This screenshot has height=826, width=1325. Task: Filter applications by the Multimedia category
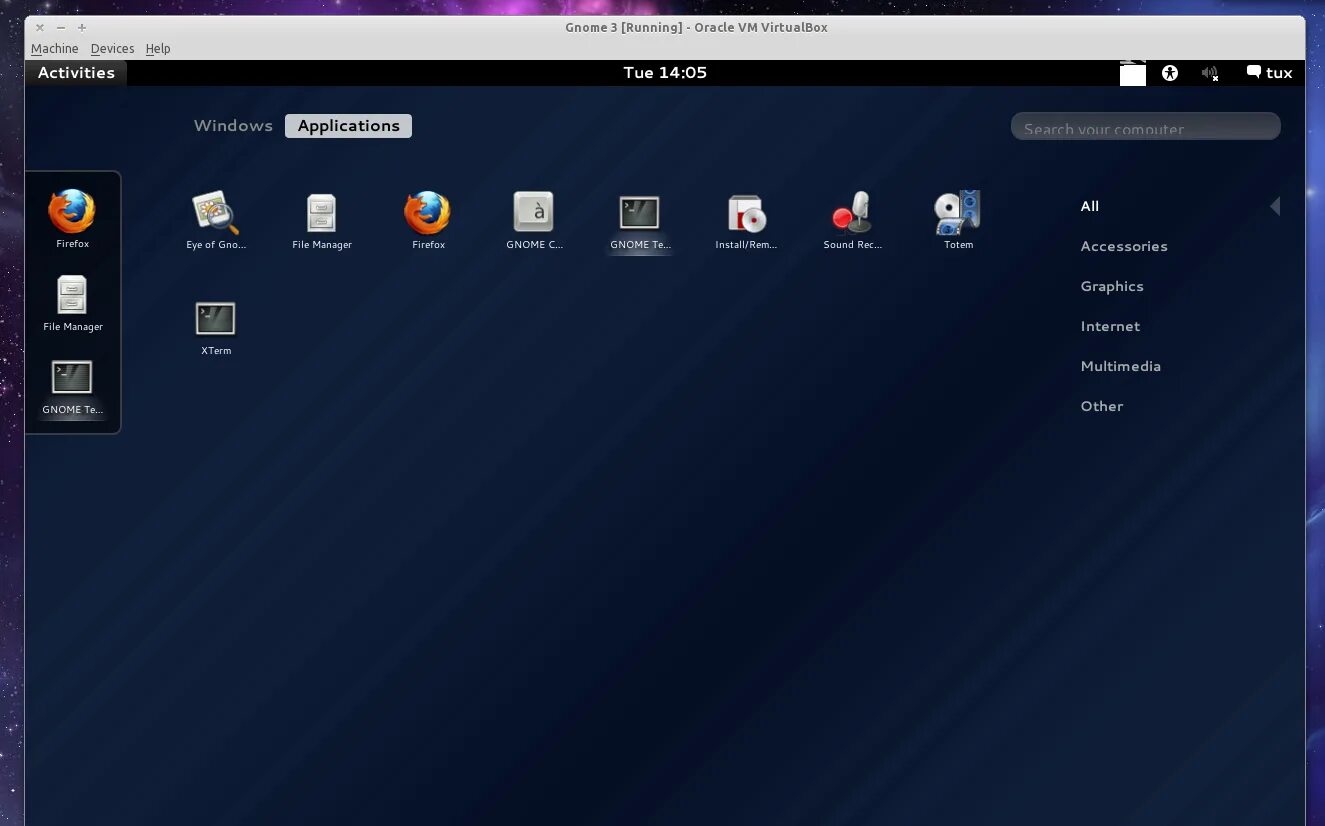point(1120,366)
